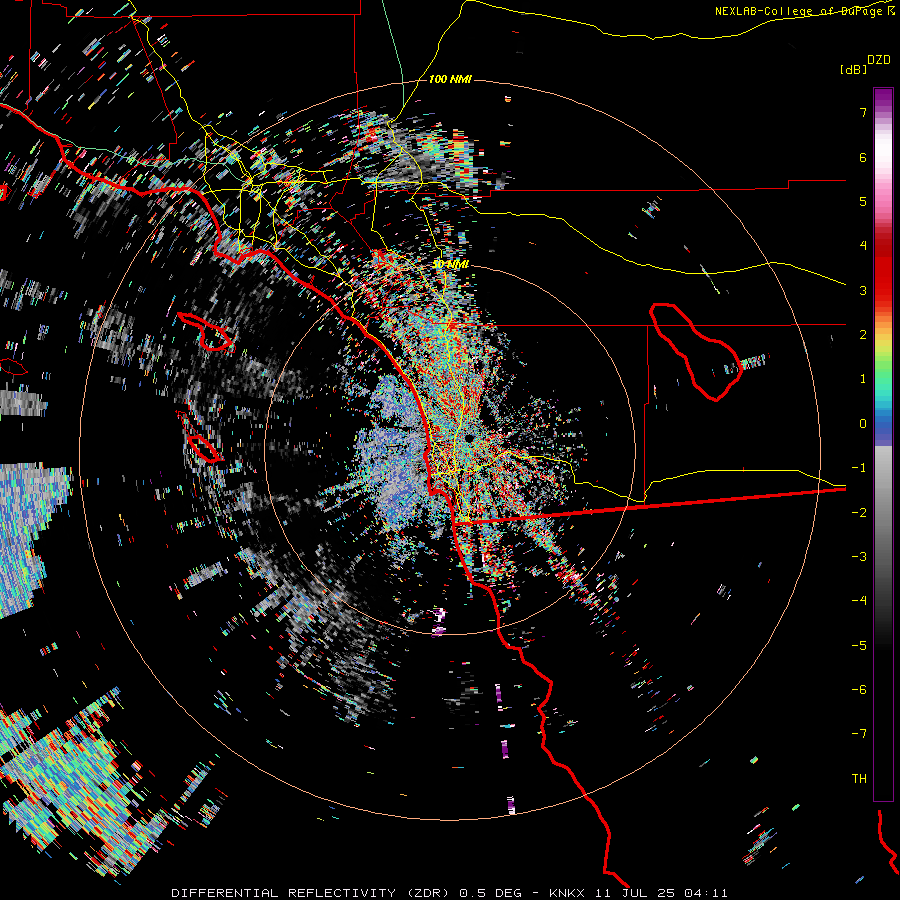Click the 2 dB scale label

(863, 335)
